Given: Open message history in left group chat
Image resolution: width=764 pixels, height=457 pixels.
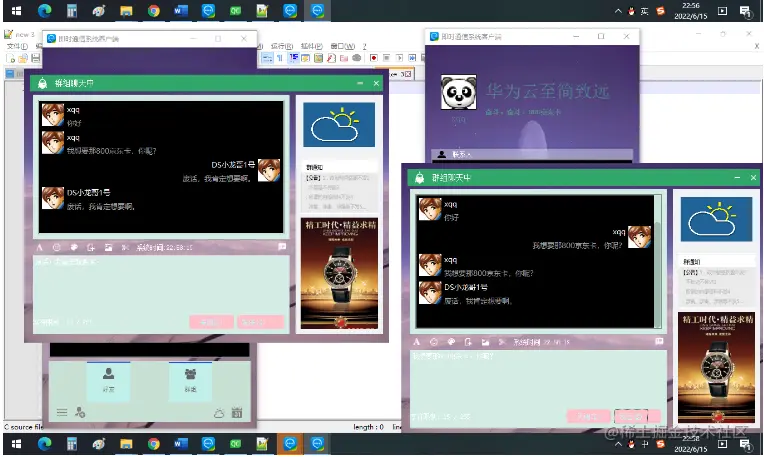Looking at the screenshot, I should 282,247.
